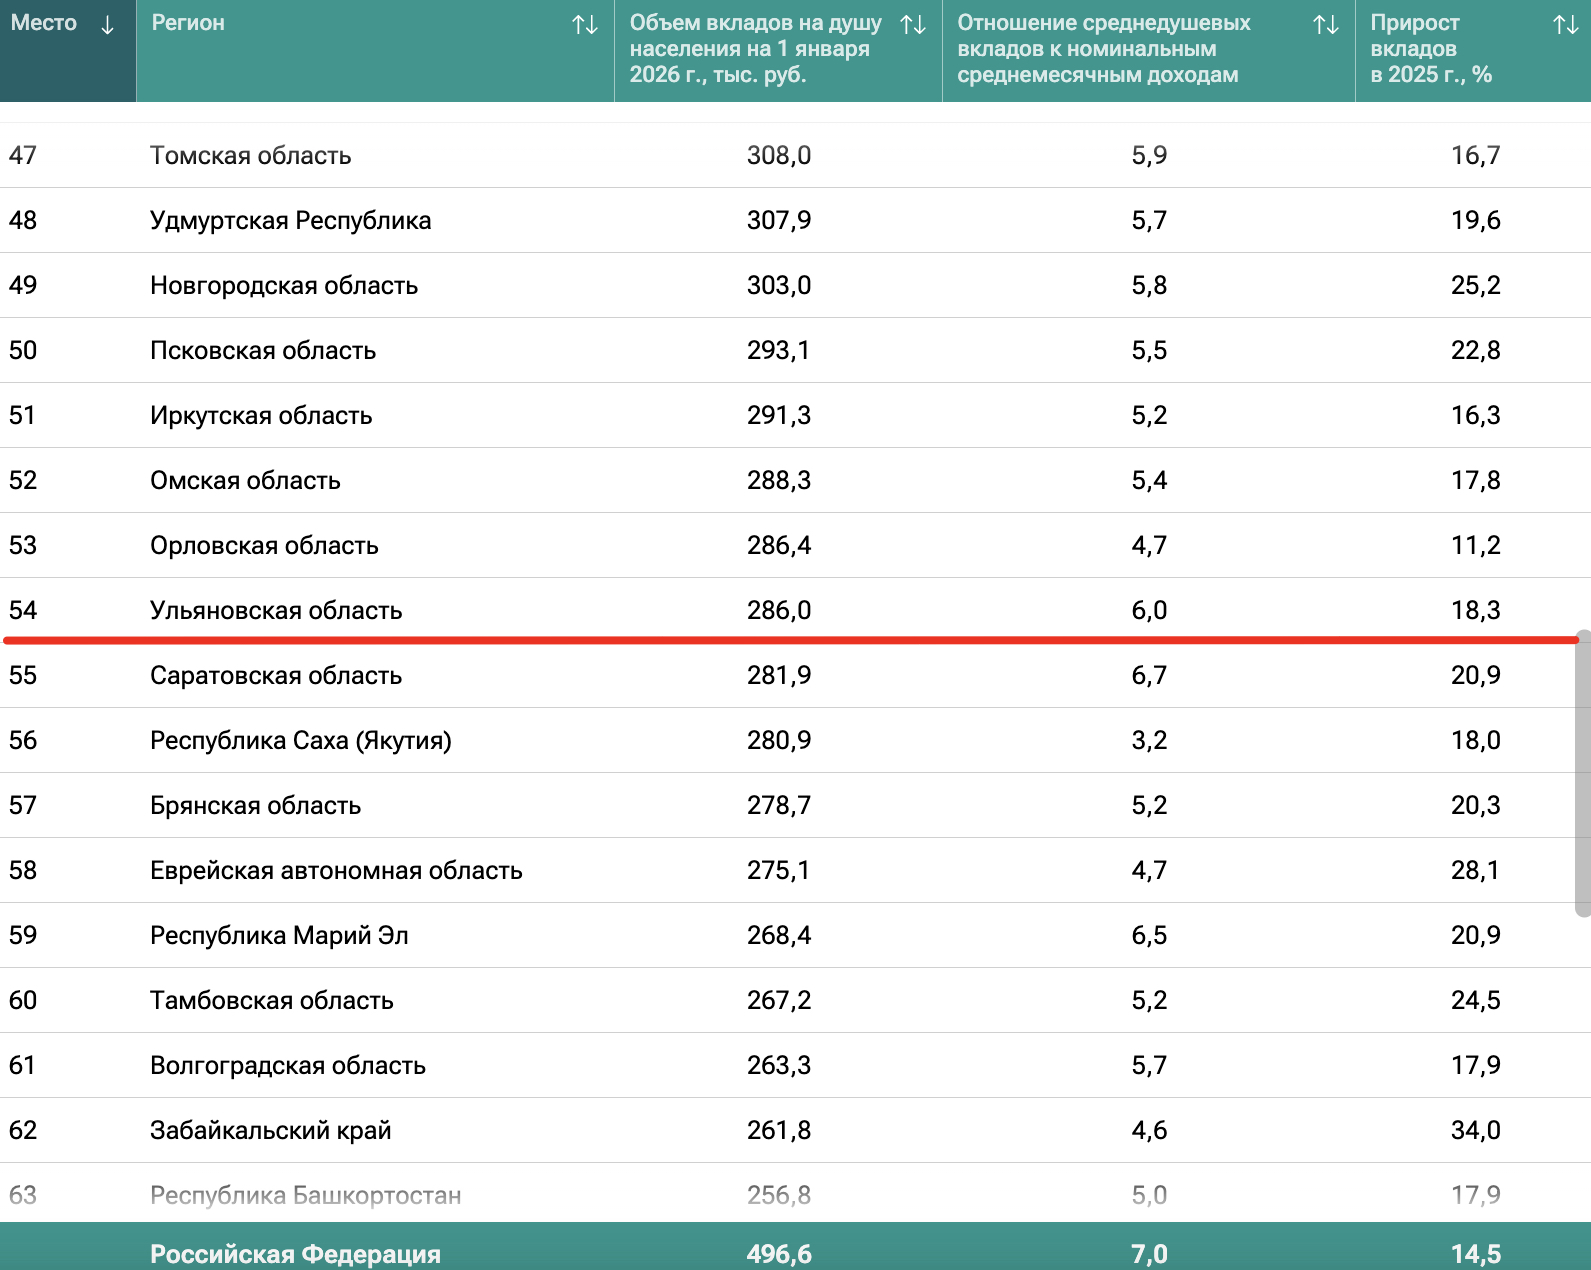Click sort arrows icon in Регион header
Screen dimensions: 1591x1270
[585, 25]
